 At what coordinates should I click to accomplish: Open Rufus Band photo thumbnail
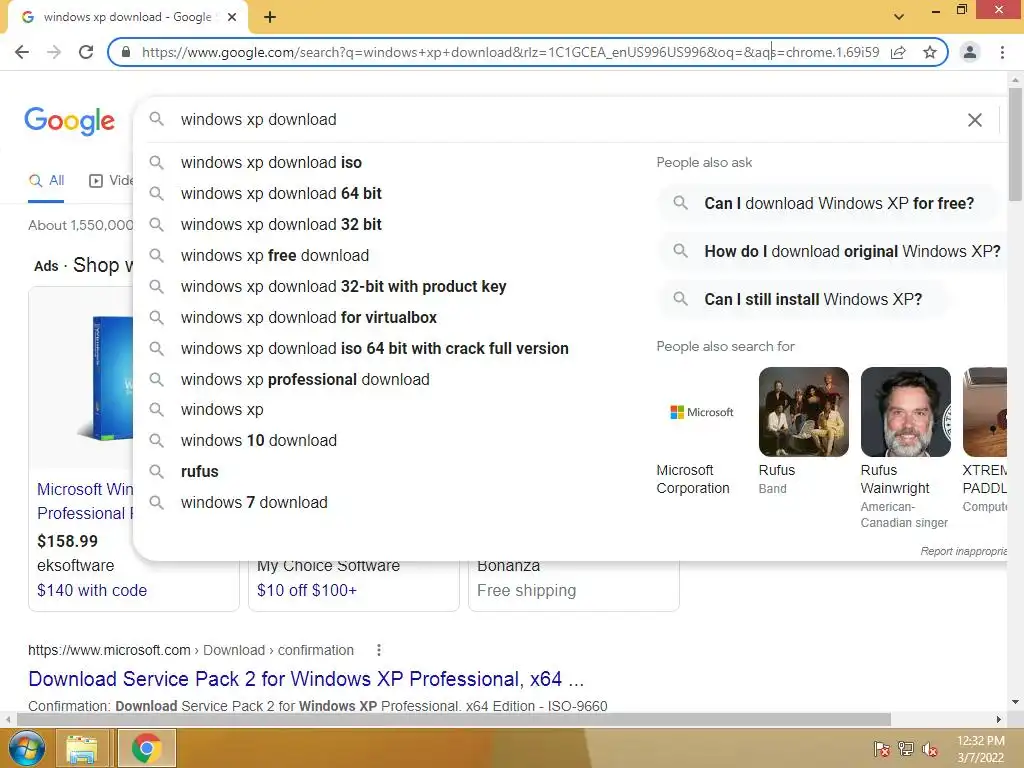click(x=803, y=412)
